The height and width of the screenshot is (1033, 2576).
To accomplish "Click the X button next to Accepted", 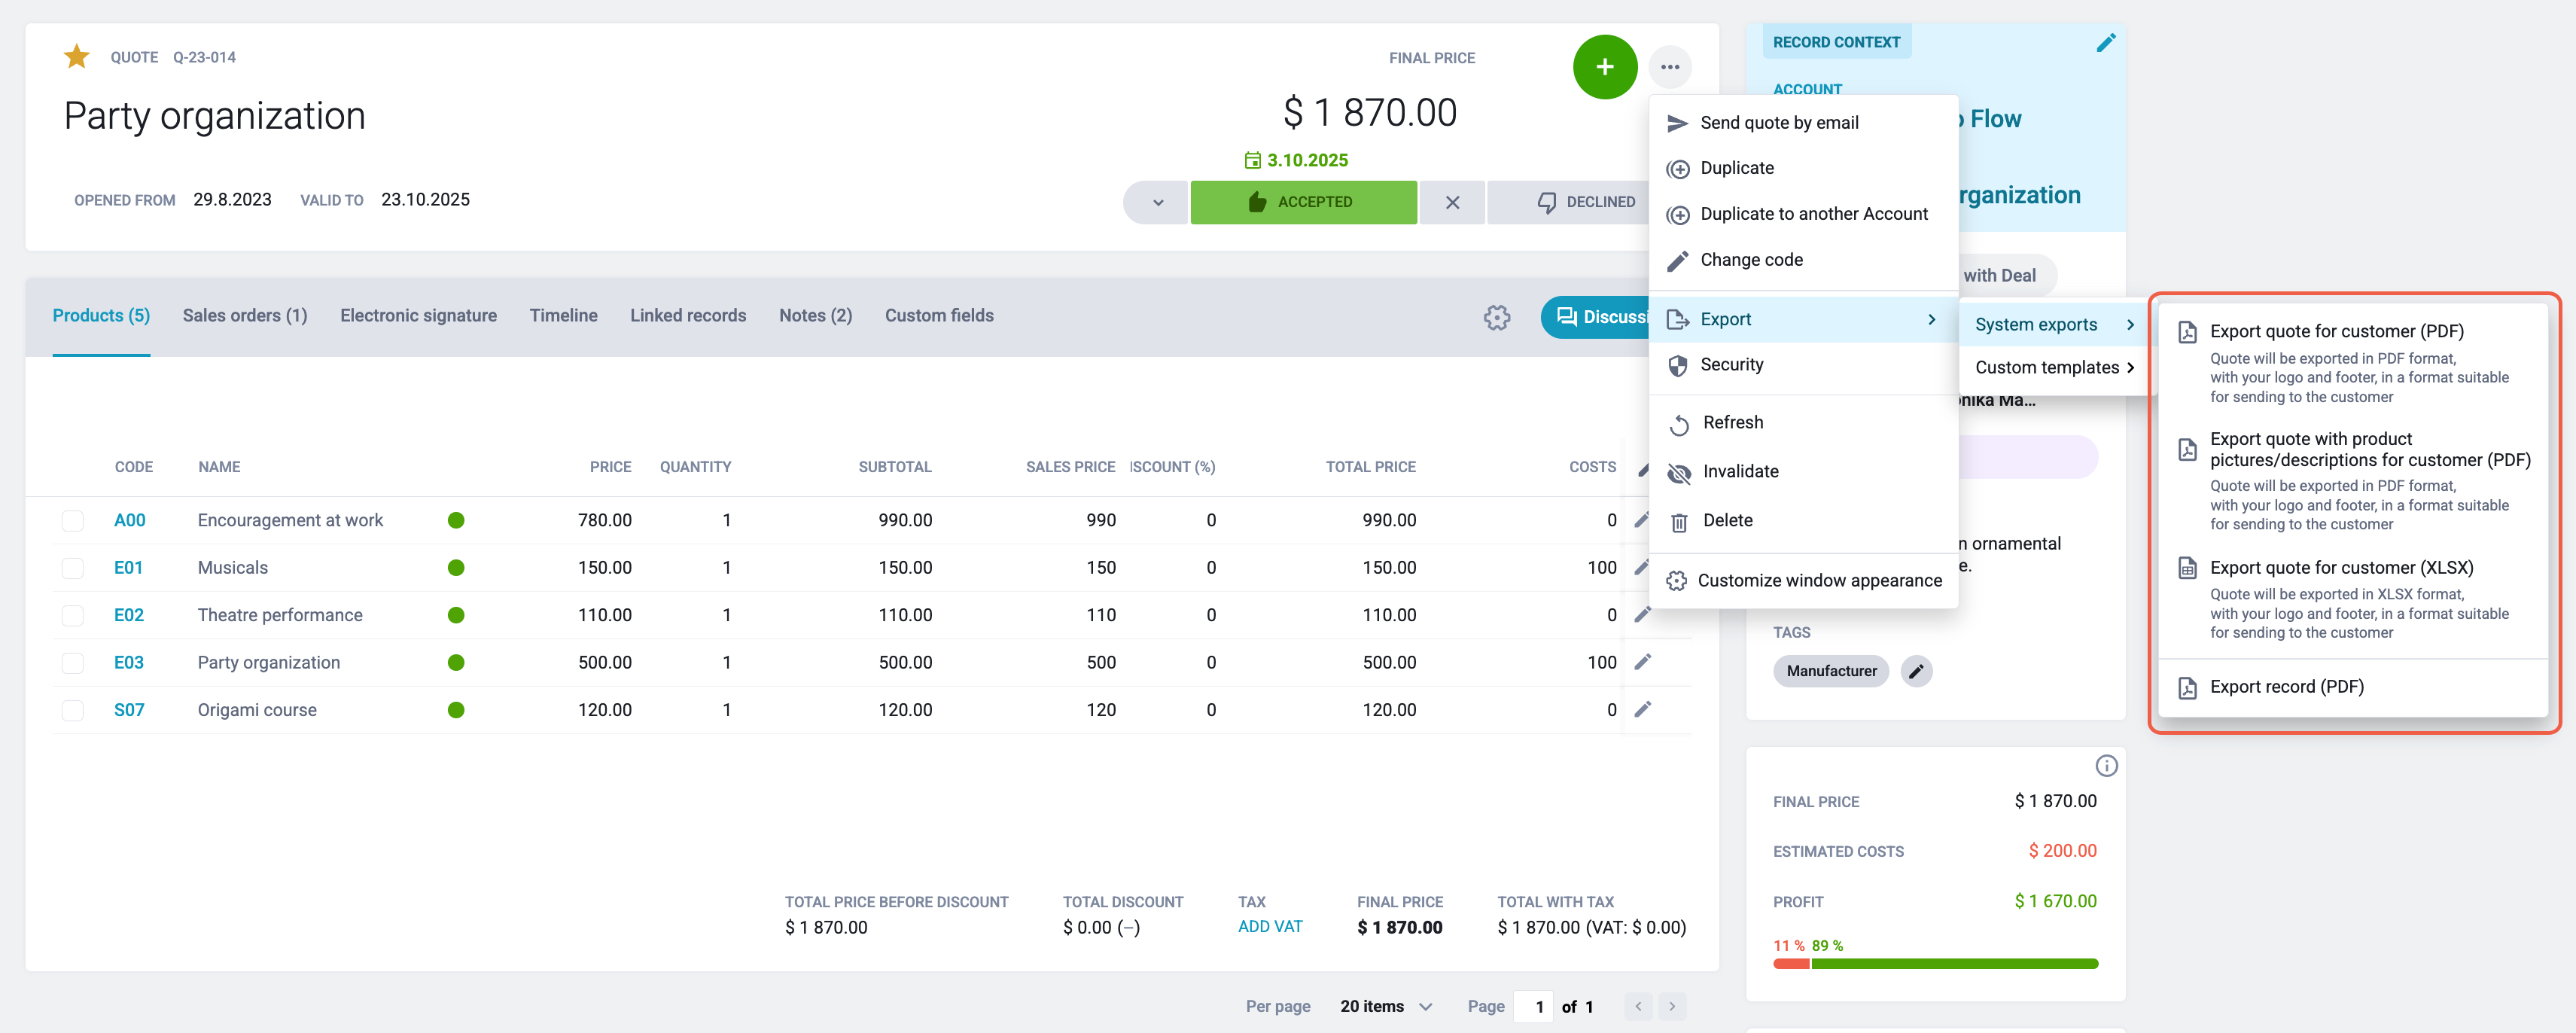I will pos(1452,202).
